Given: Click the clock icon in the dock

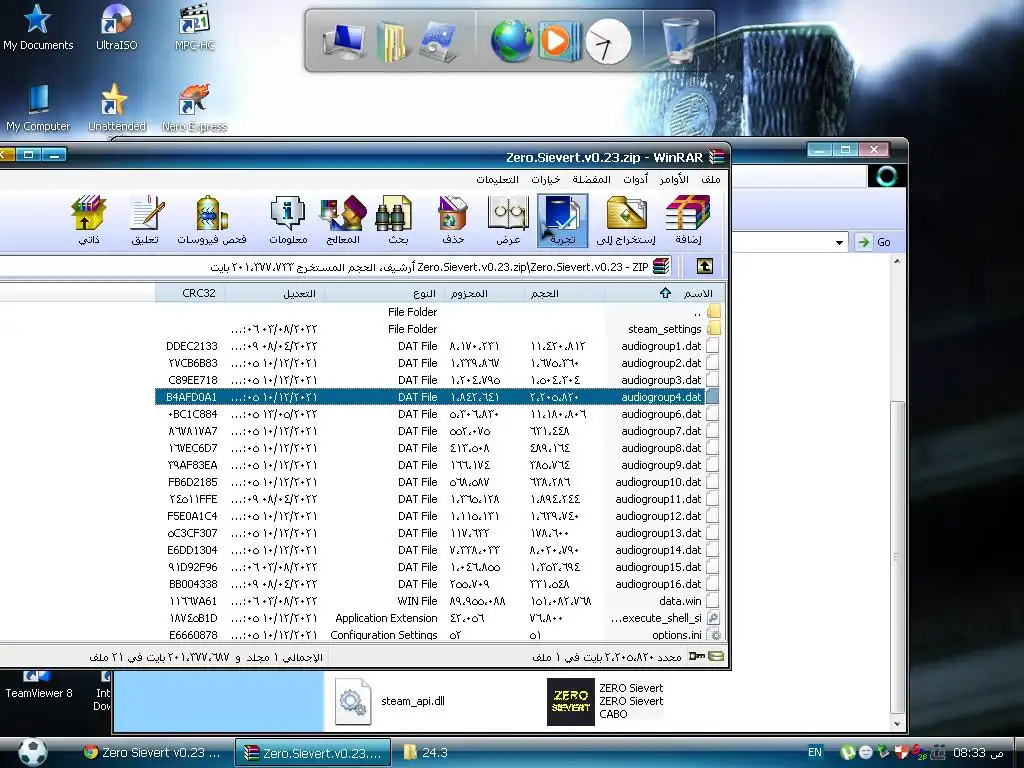Looking at the screenshot, I should tap(607, 40).
